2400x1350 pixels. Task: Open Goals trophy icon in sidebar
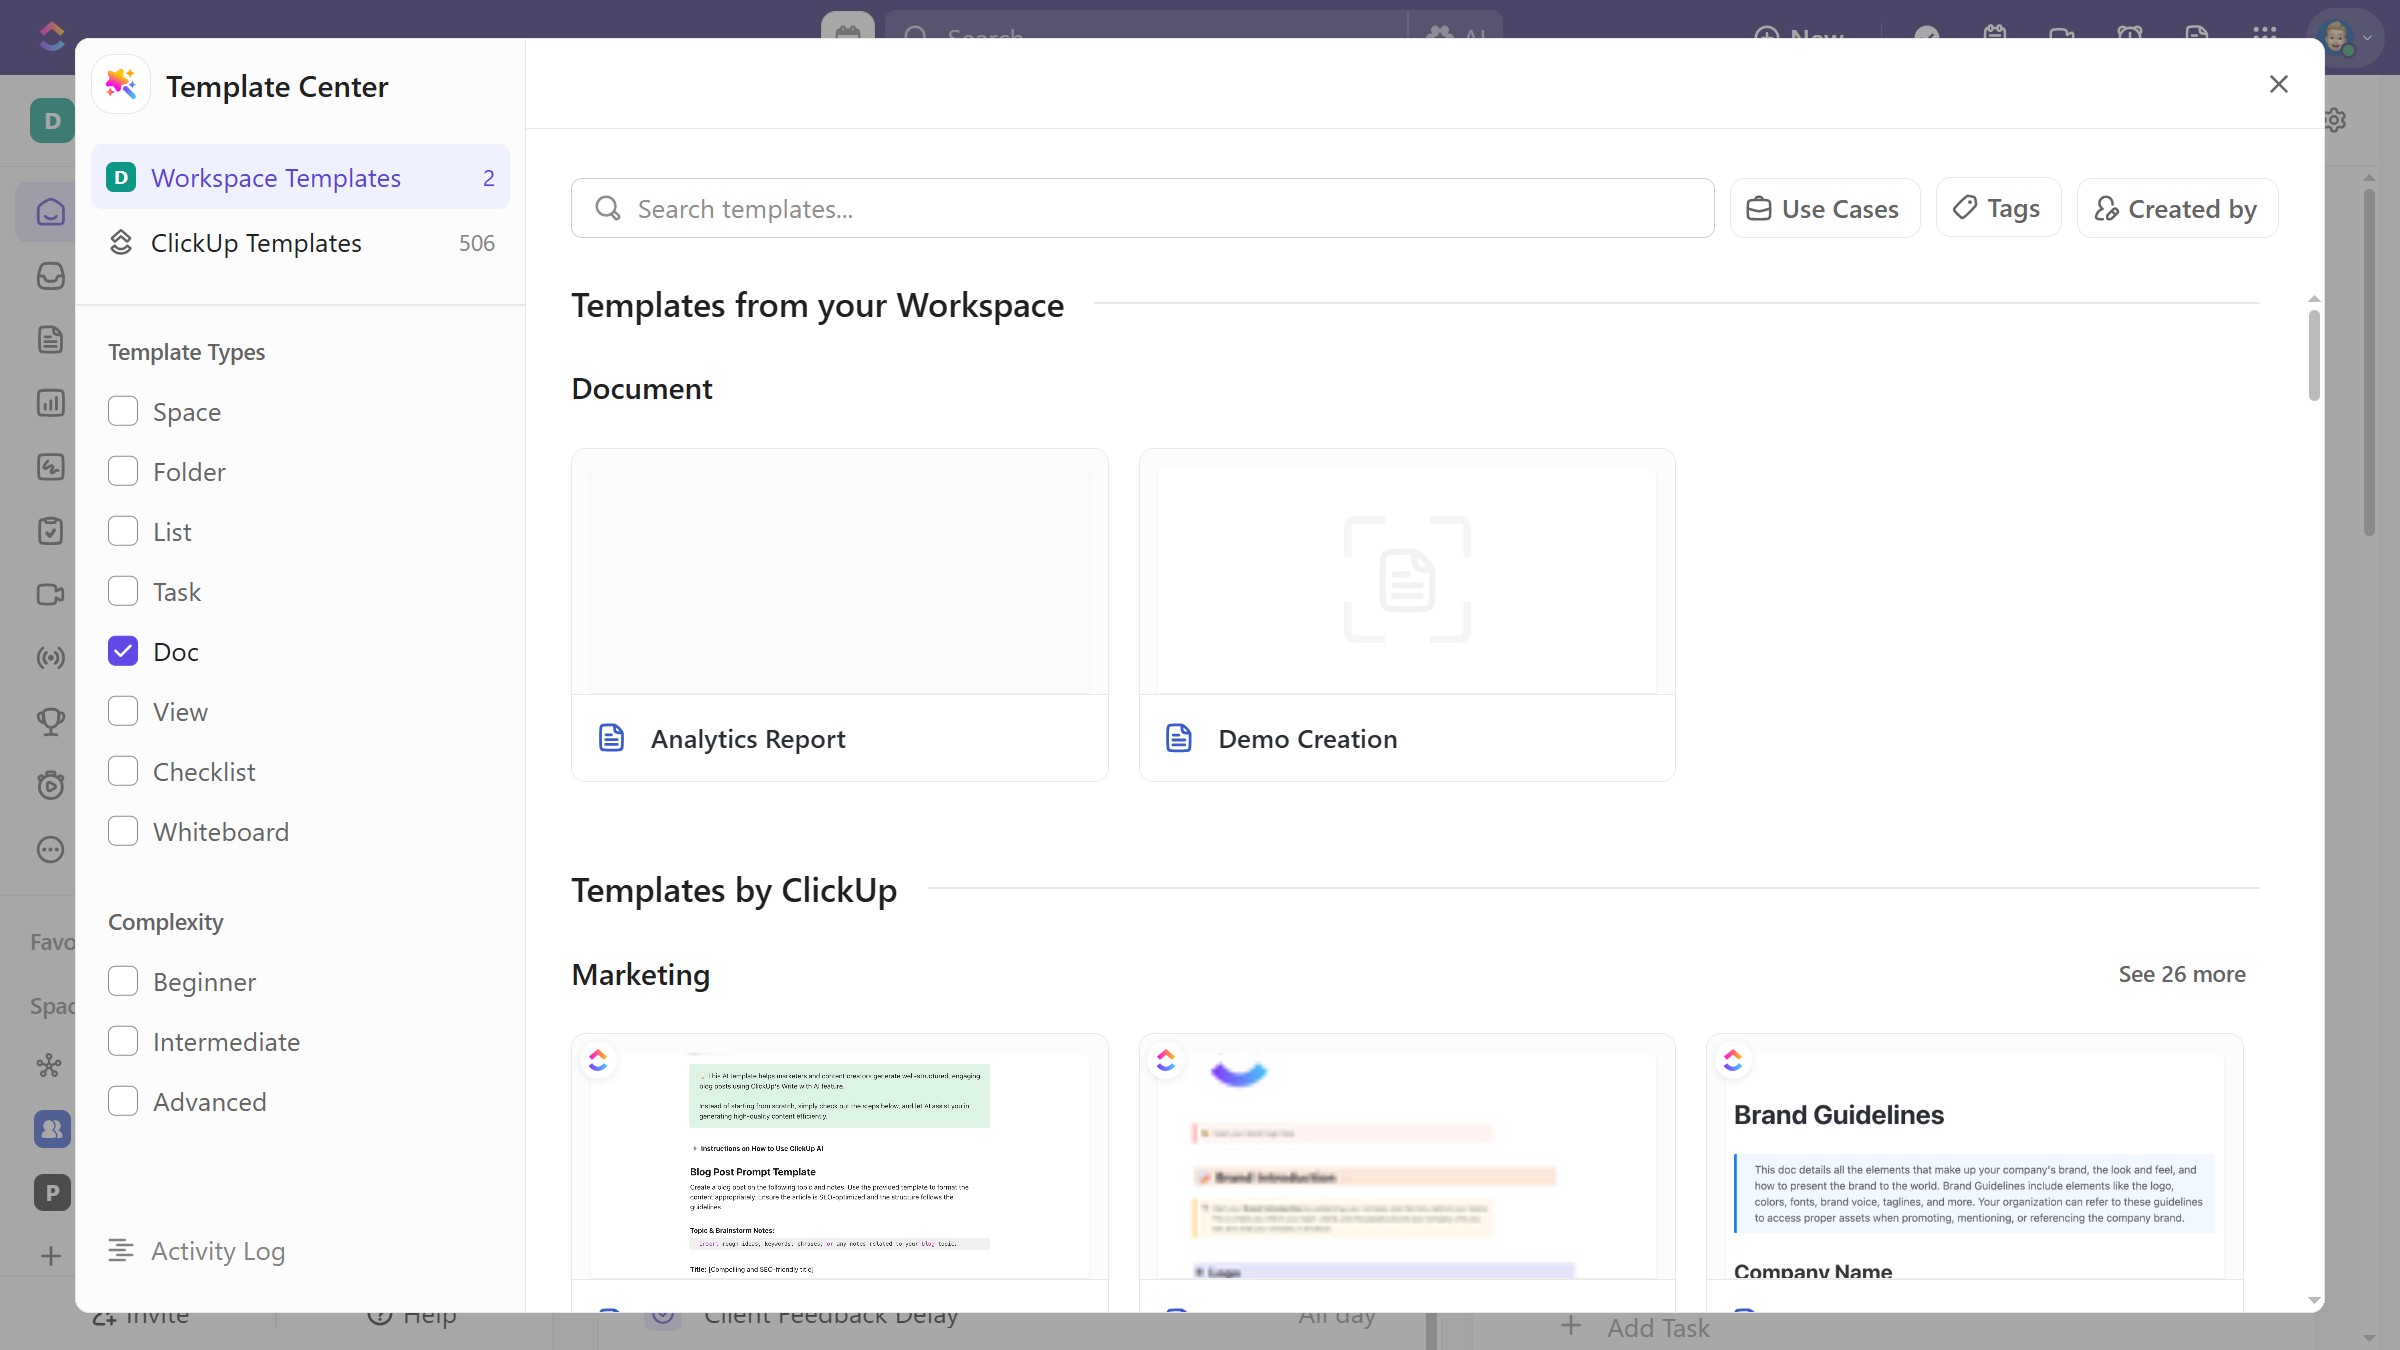pos(51,722)
